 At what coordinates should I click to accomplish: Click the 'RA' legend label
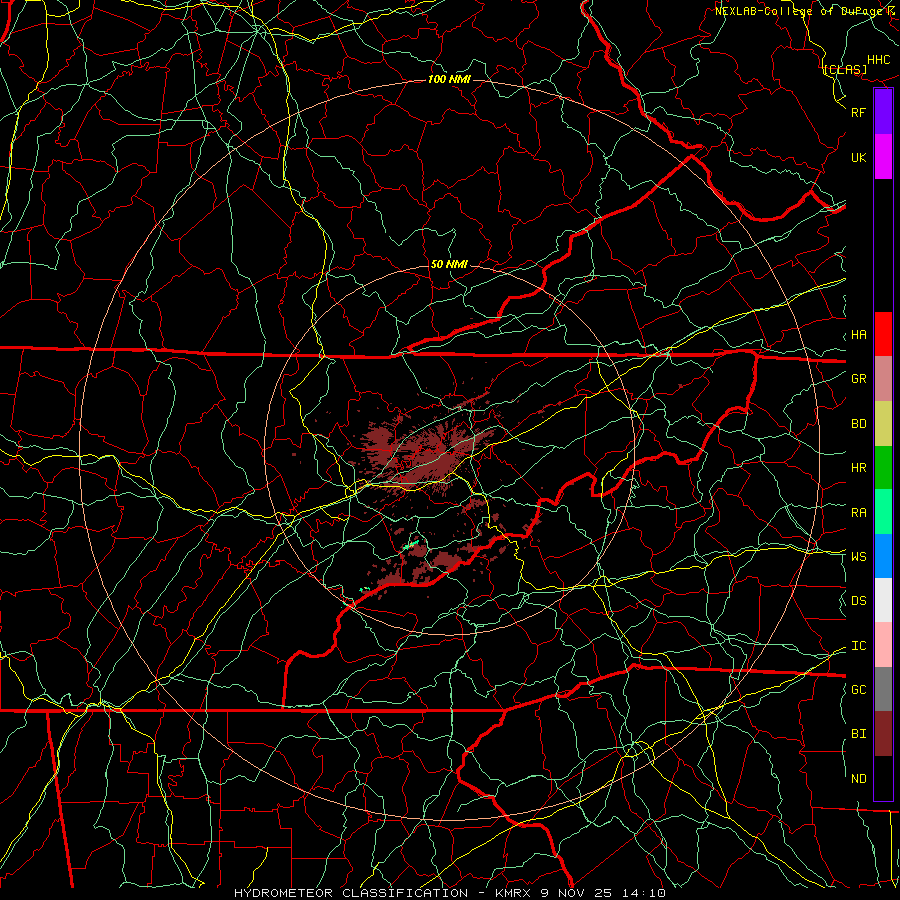(859, 513)
